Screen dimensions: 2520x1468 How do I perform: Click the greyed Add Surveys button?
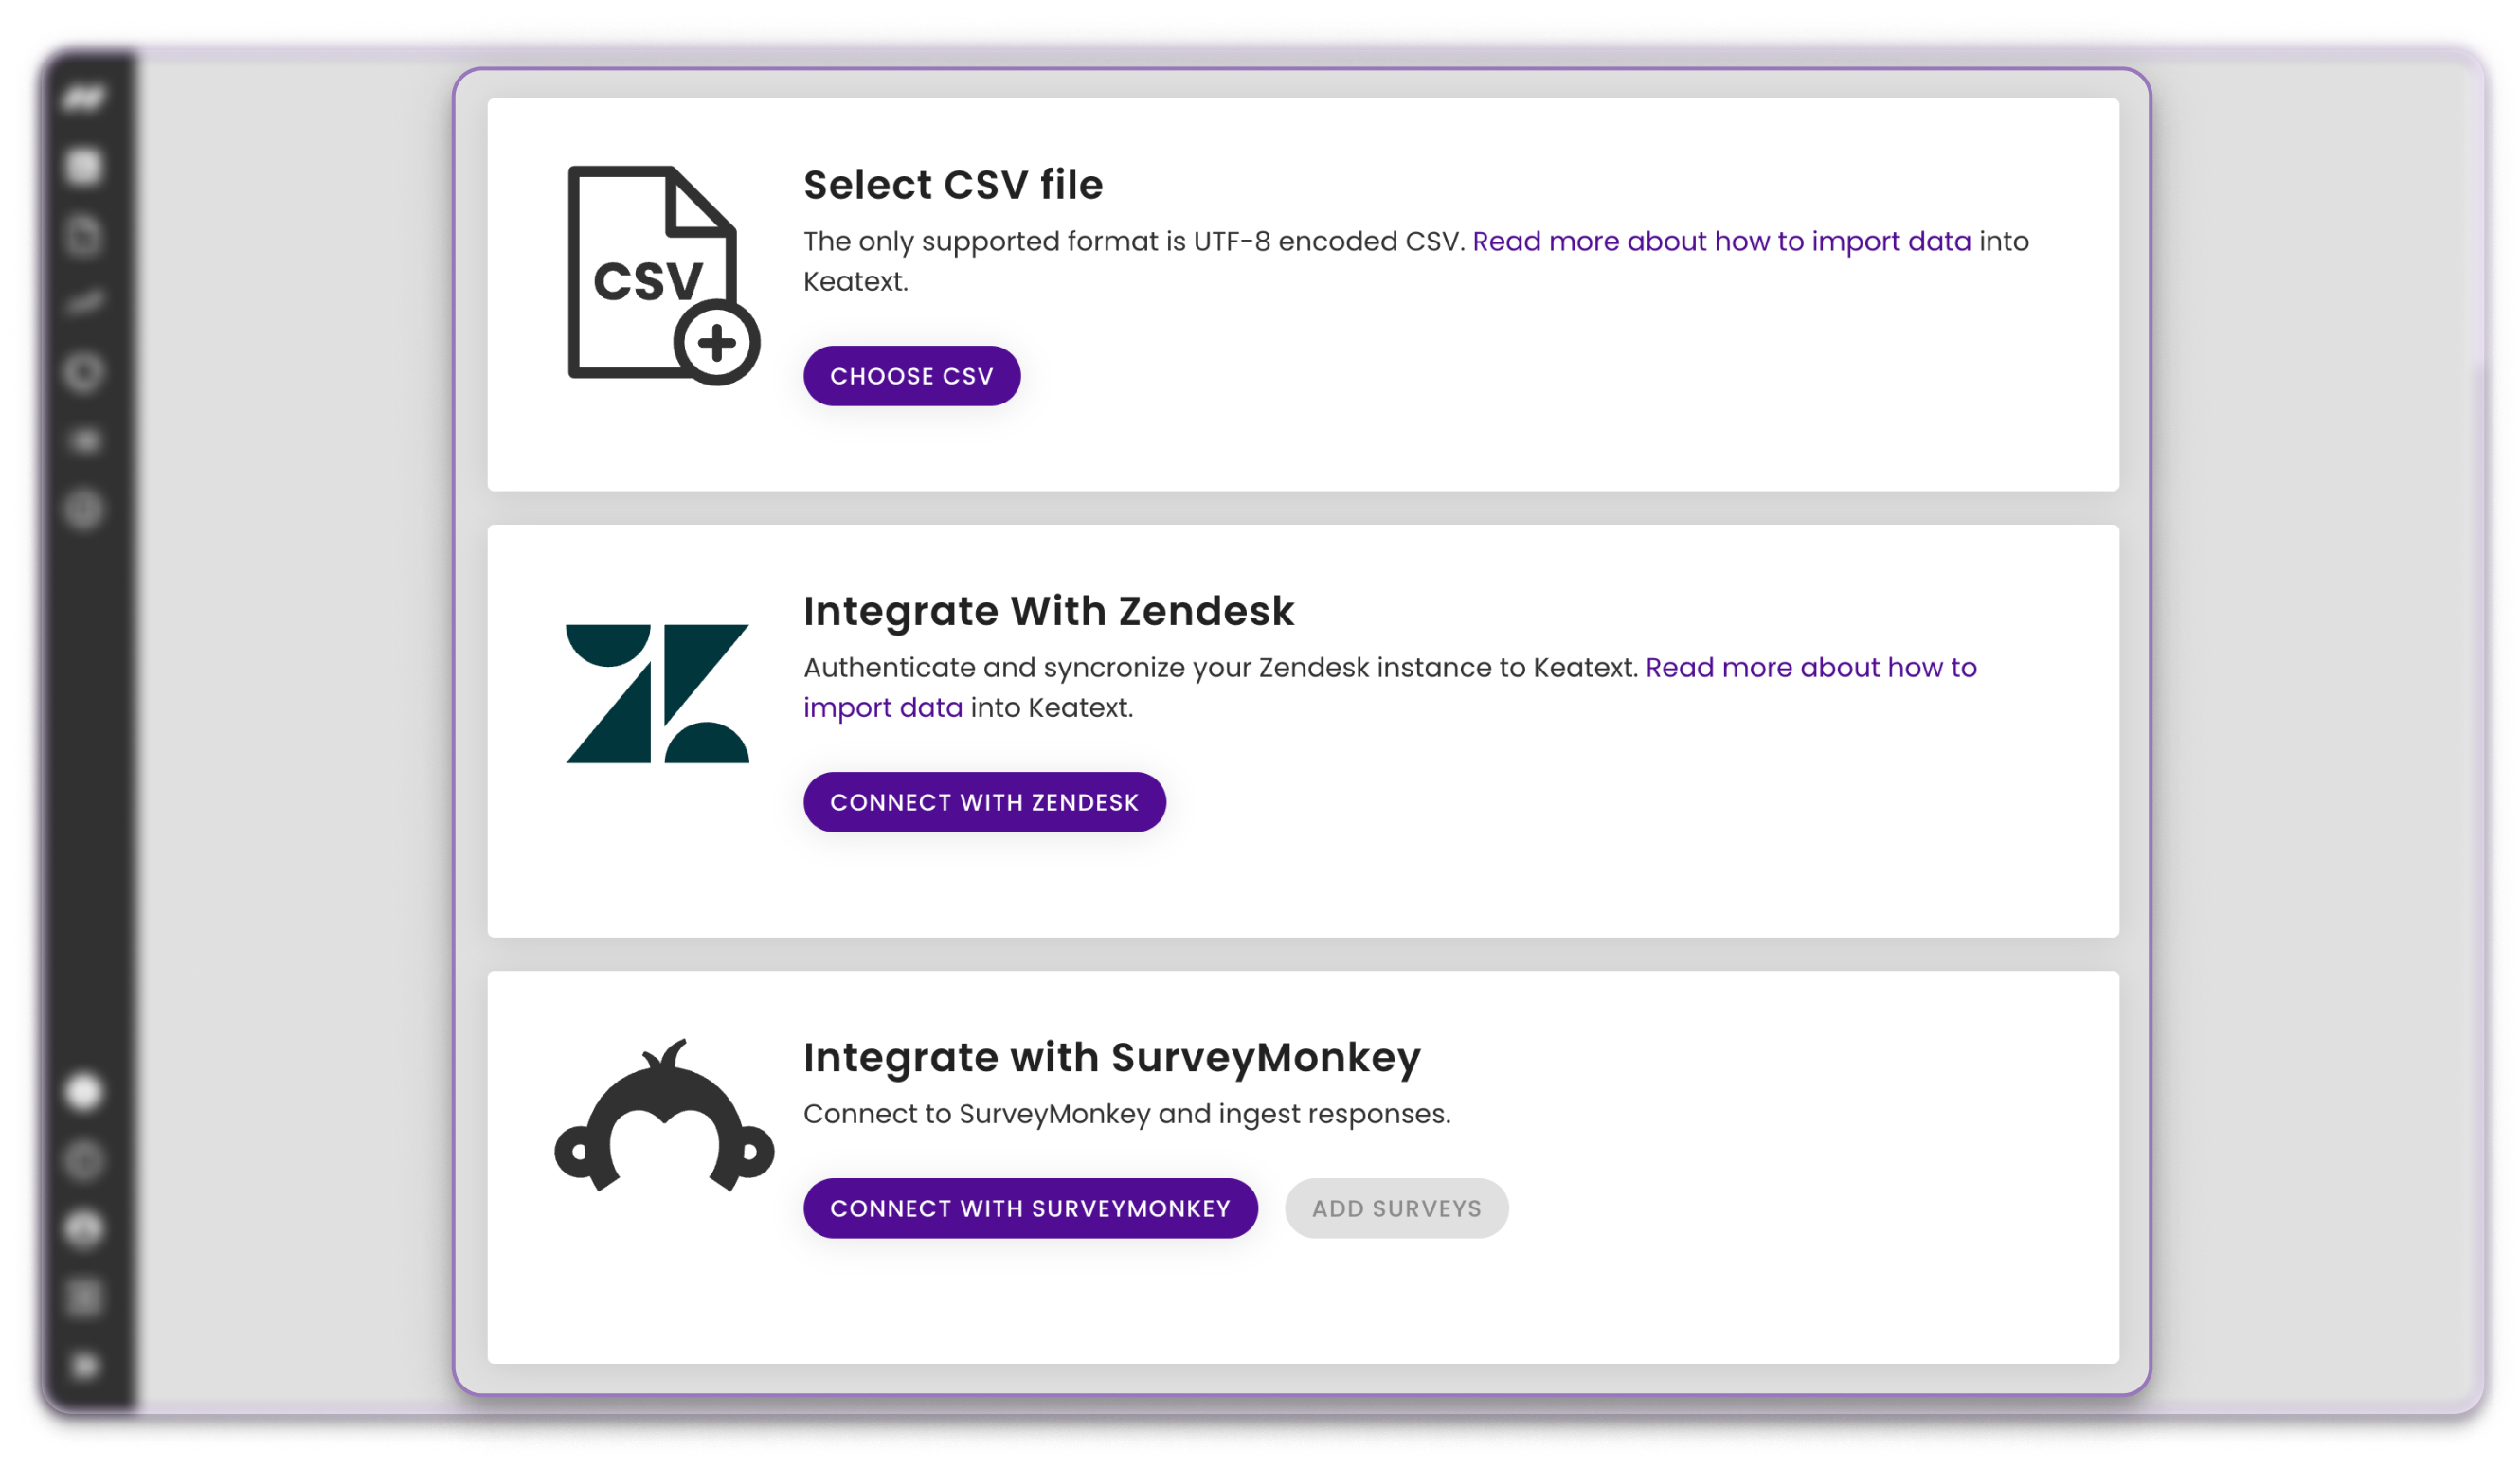(x=1396, y=1208)
